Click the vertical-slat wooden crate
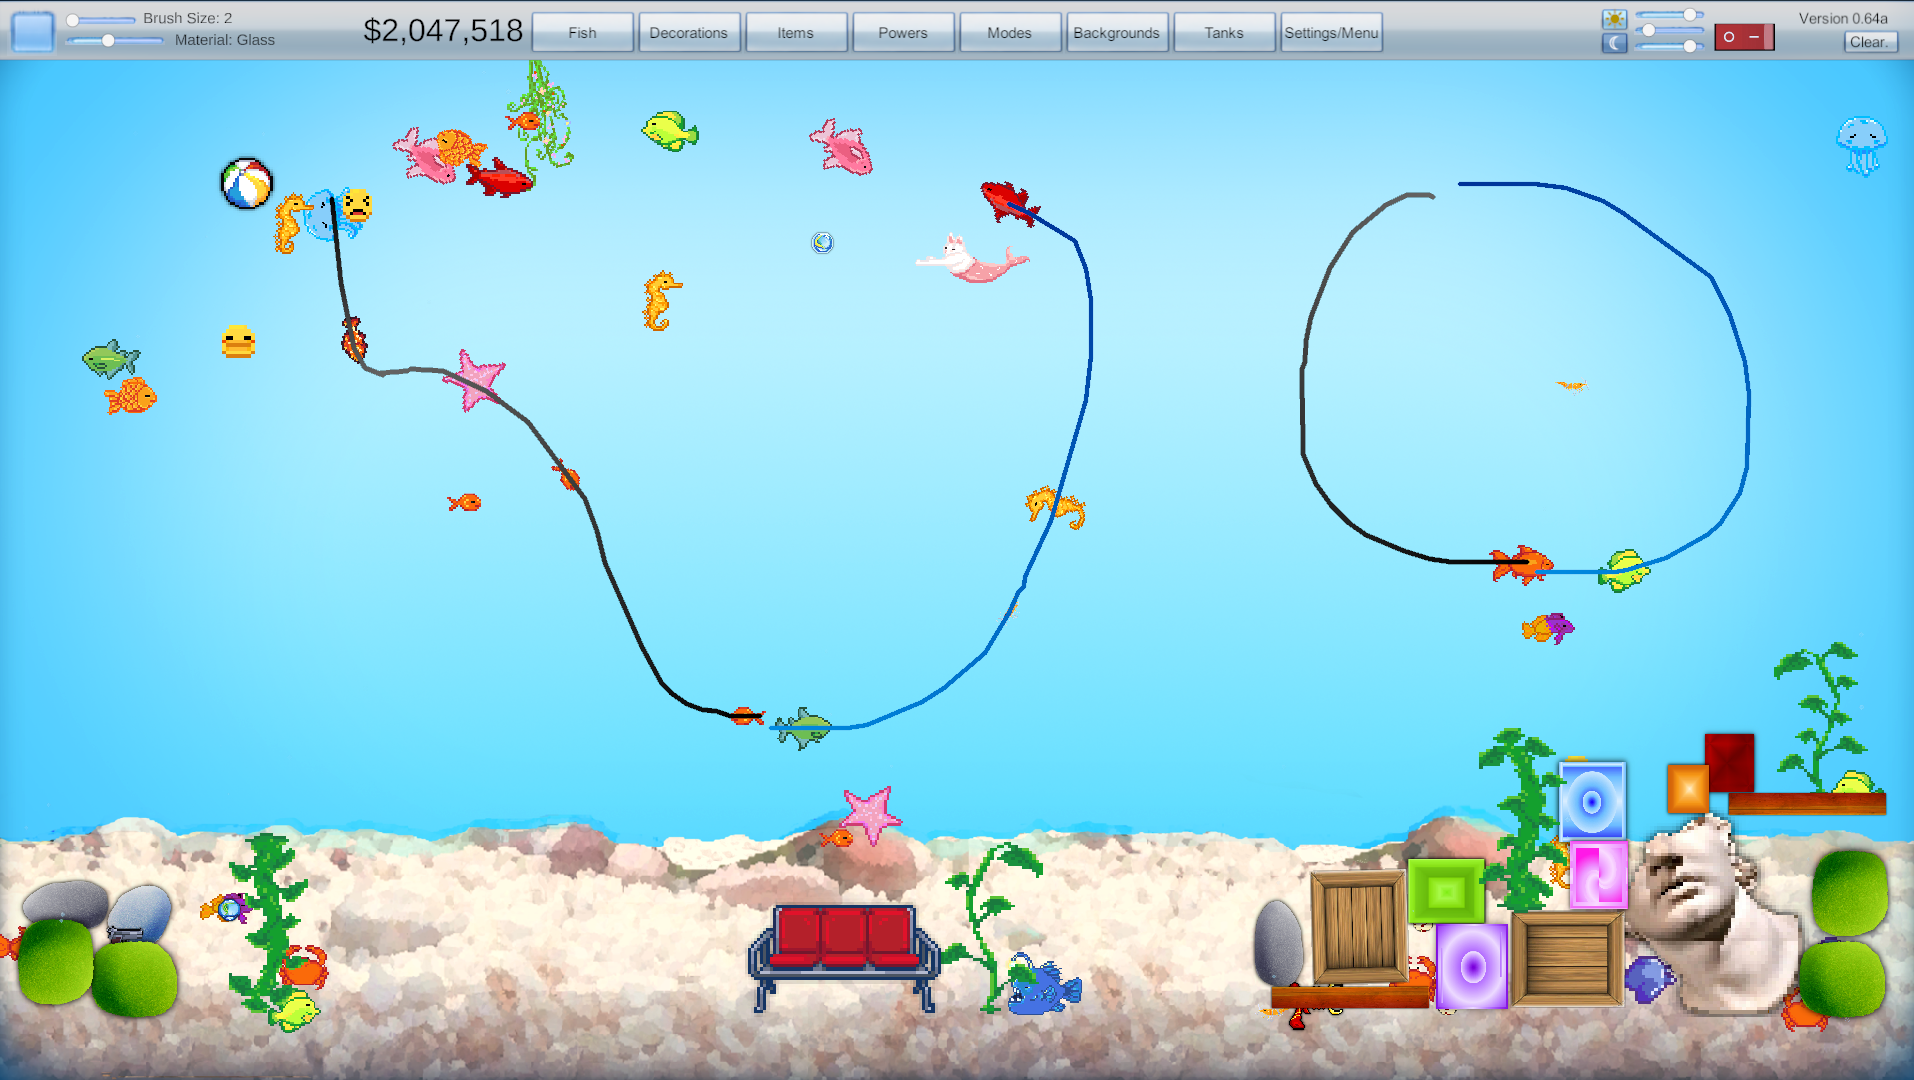The image size is (1914, 1080). click(x=1358, y=927)
